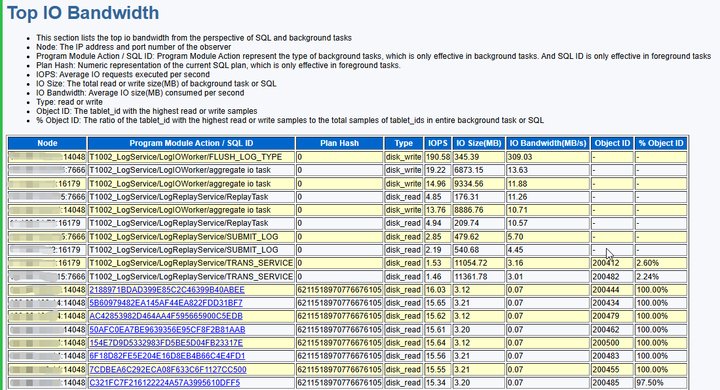This screenshot has width=720, height=390.
Task: Select Object ID value 200485
Action: coord(606,383)
